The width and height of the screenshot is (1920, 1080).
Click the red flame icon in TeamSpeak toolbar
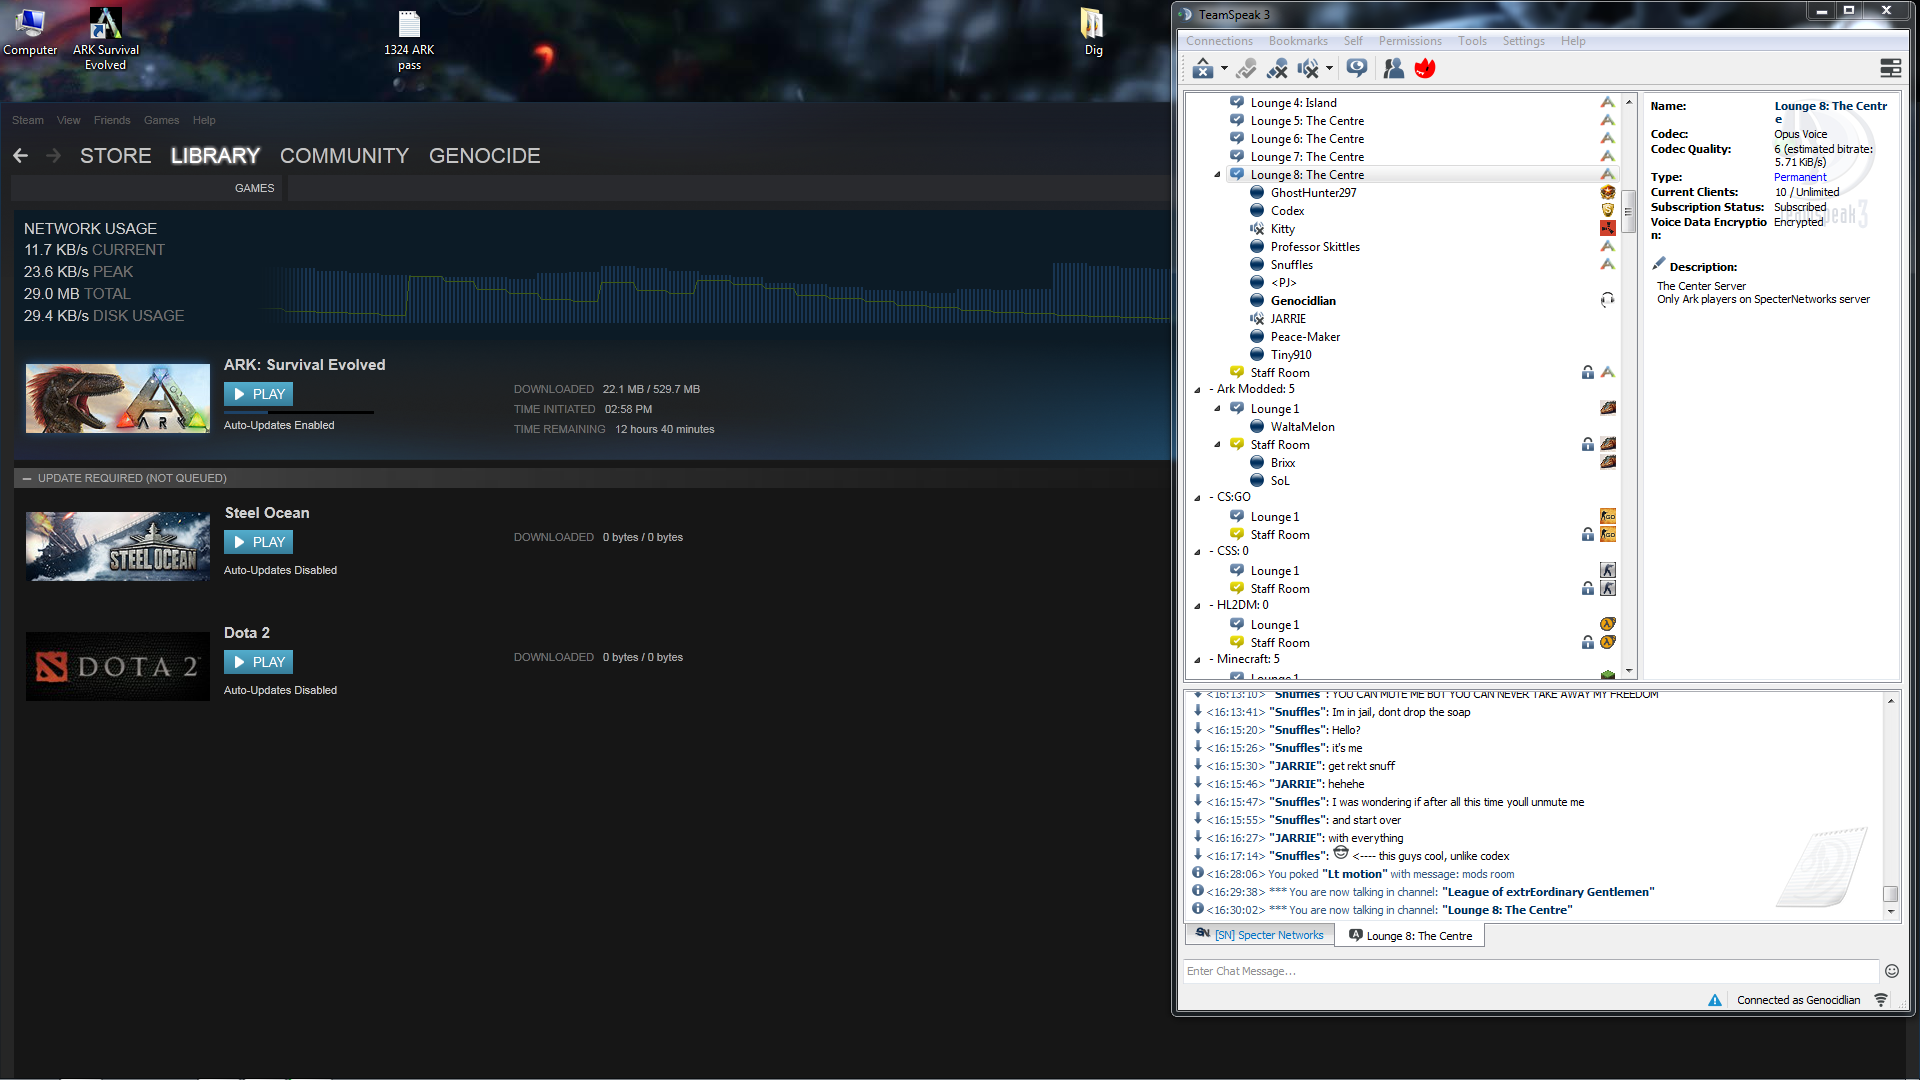click(1425, 68)
